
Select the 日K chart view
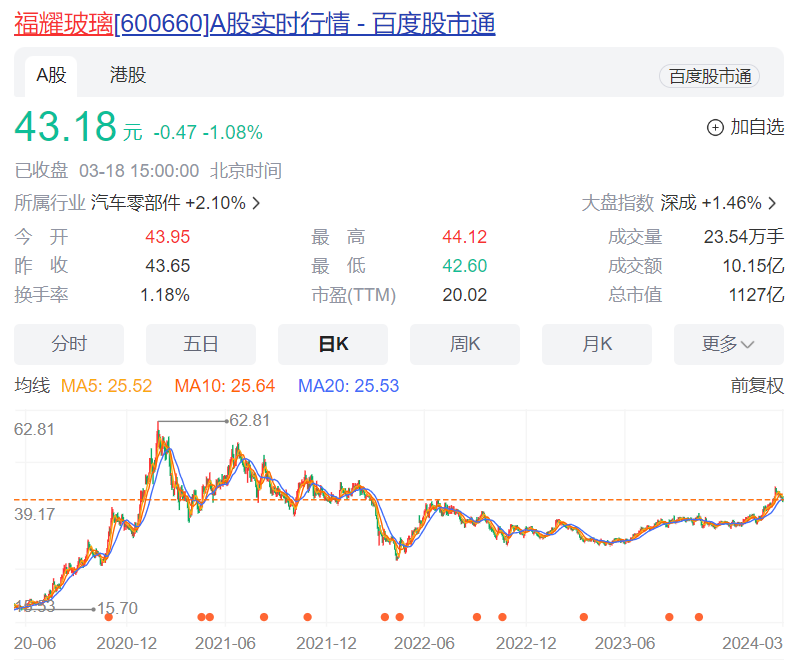point(332,344)
